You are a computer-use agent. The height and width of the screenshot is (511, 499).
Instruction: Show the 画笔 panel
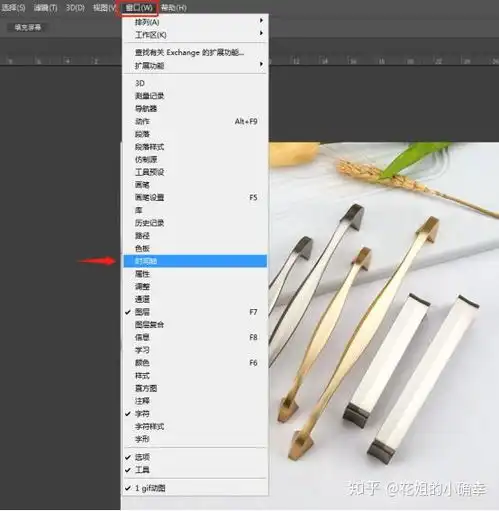[x=195, y=185]
